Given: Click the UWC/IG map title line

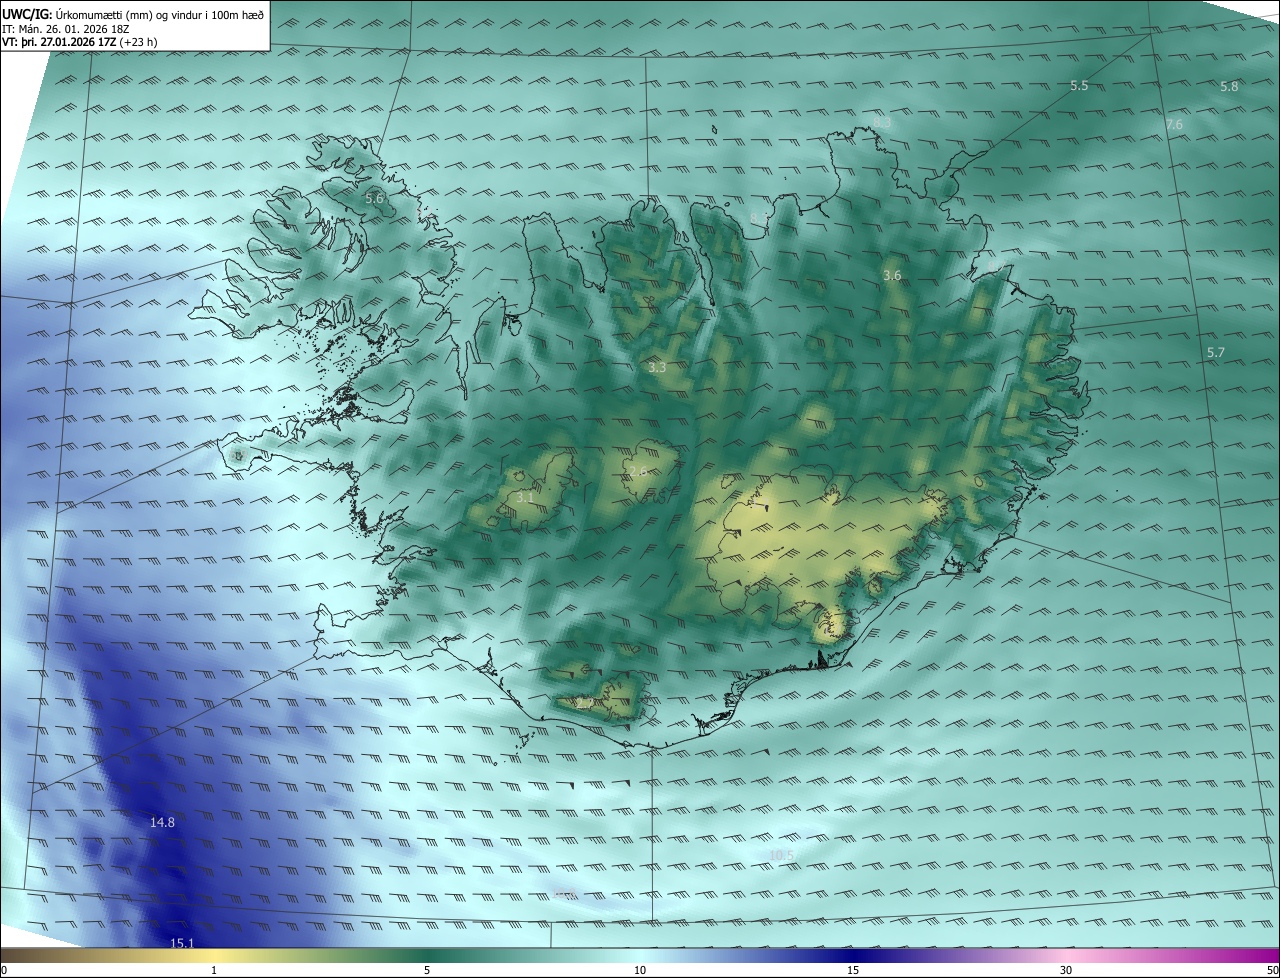Looking at the screenshot, I should 133,15.
